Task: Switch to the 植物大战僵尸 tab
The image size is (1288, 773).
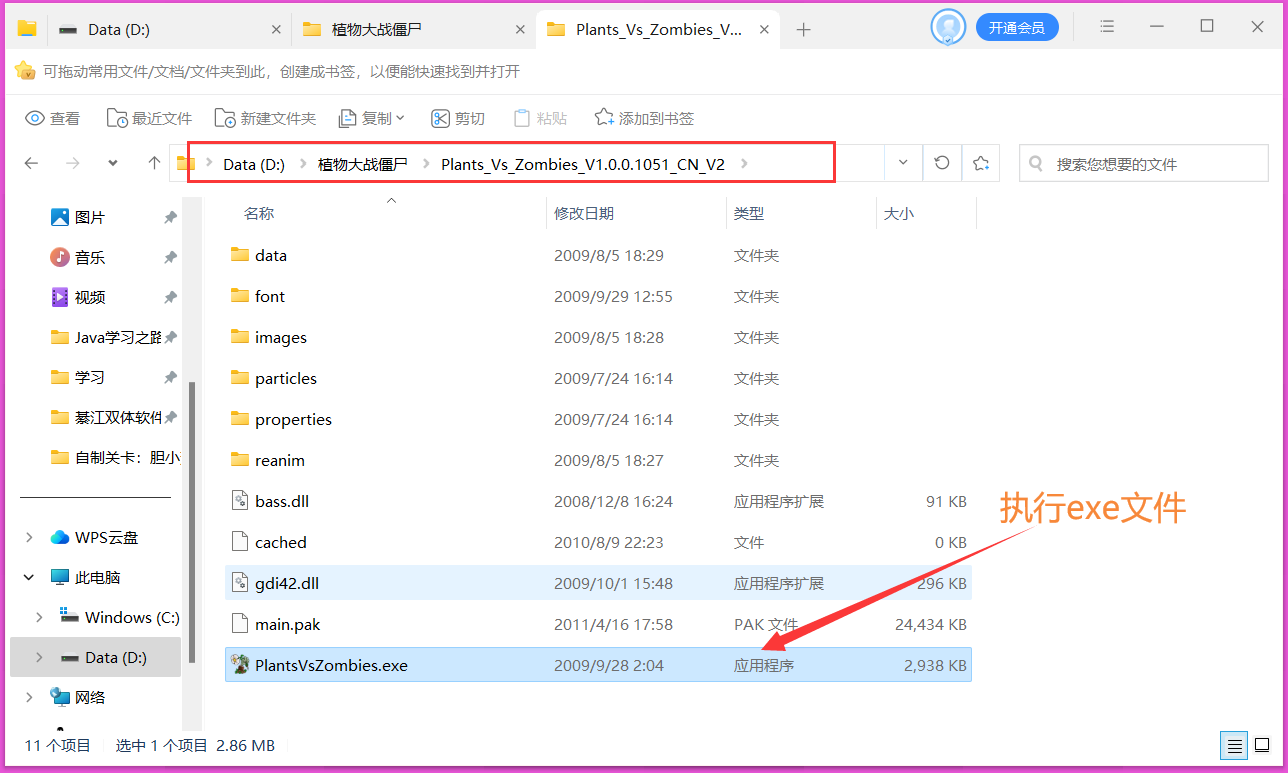Action: click(413, 29)
